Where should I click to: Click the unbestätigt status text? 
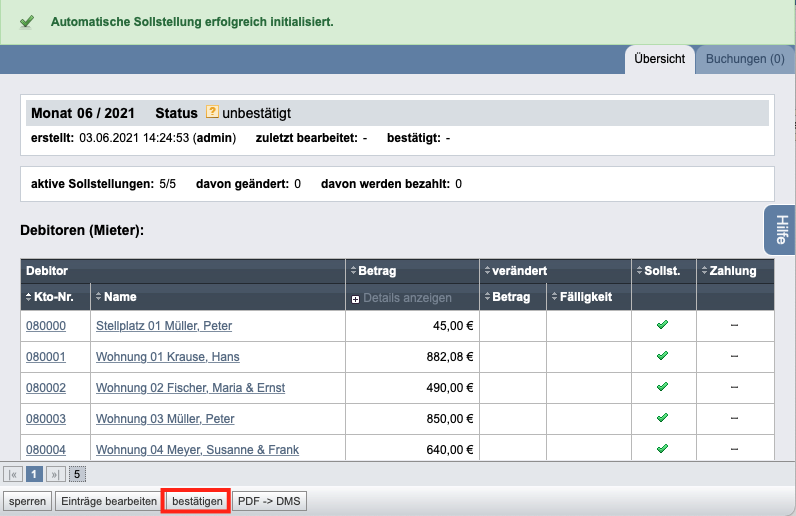click(256, 113)
